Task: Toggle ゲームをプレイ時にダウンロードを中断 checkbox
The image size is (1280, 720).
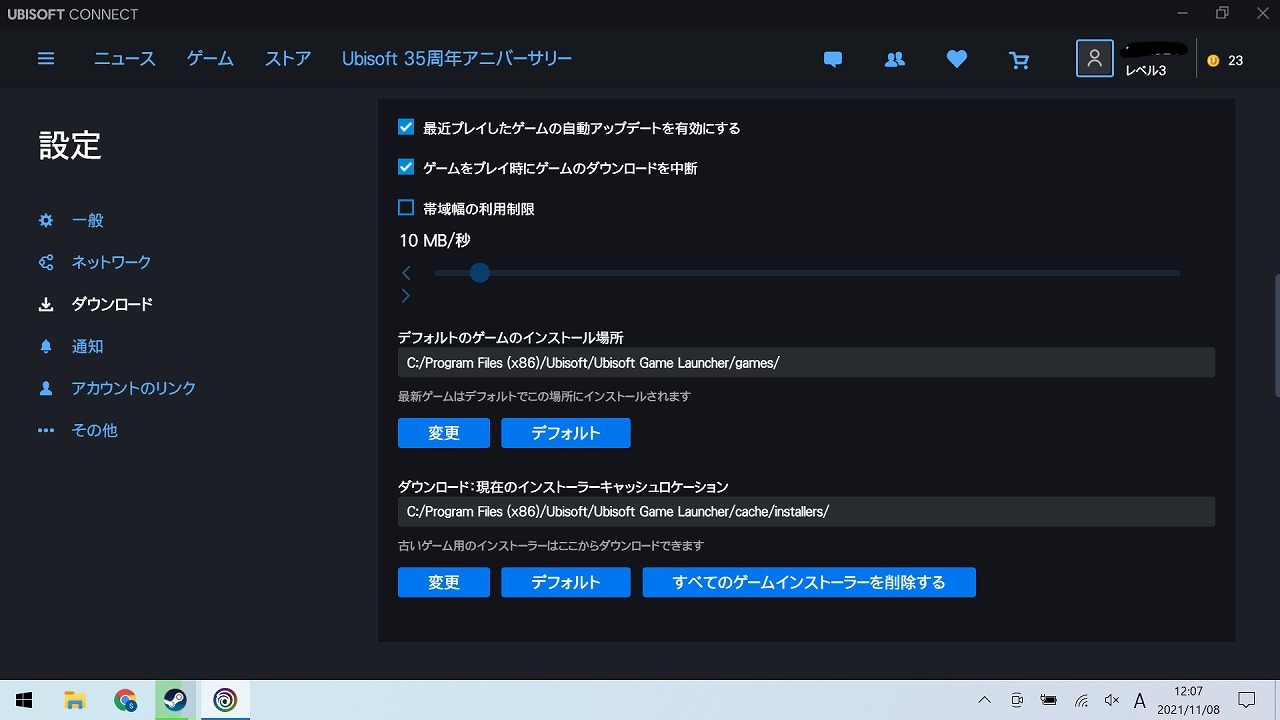Action: pyautogui.click(x=406, y=167)
